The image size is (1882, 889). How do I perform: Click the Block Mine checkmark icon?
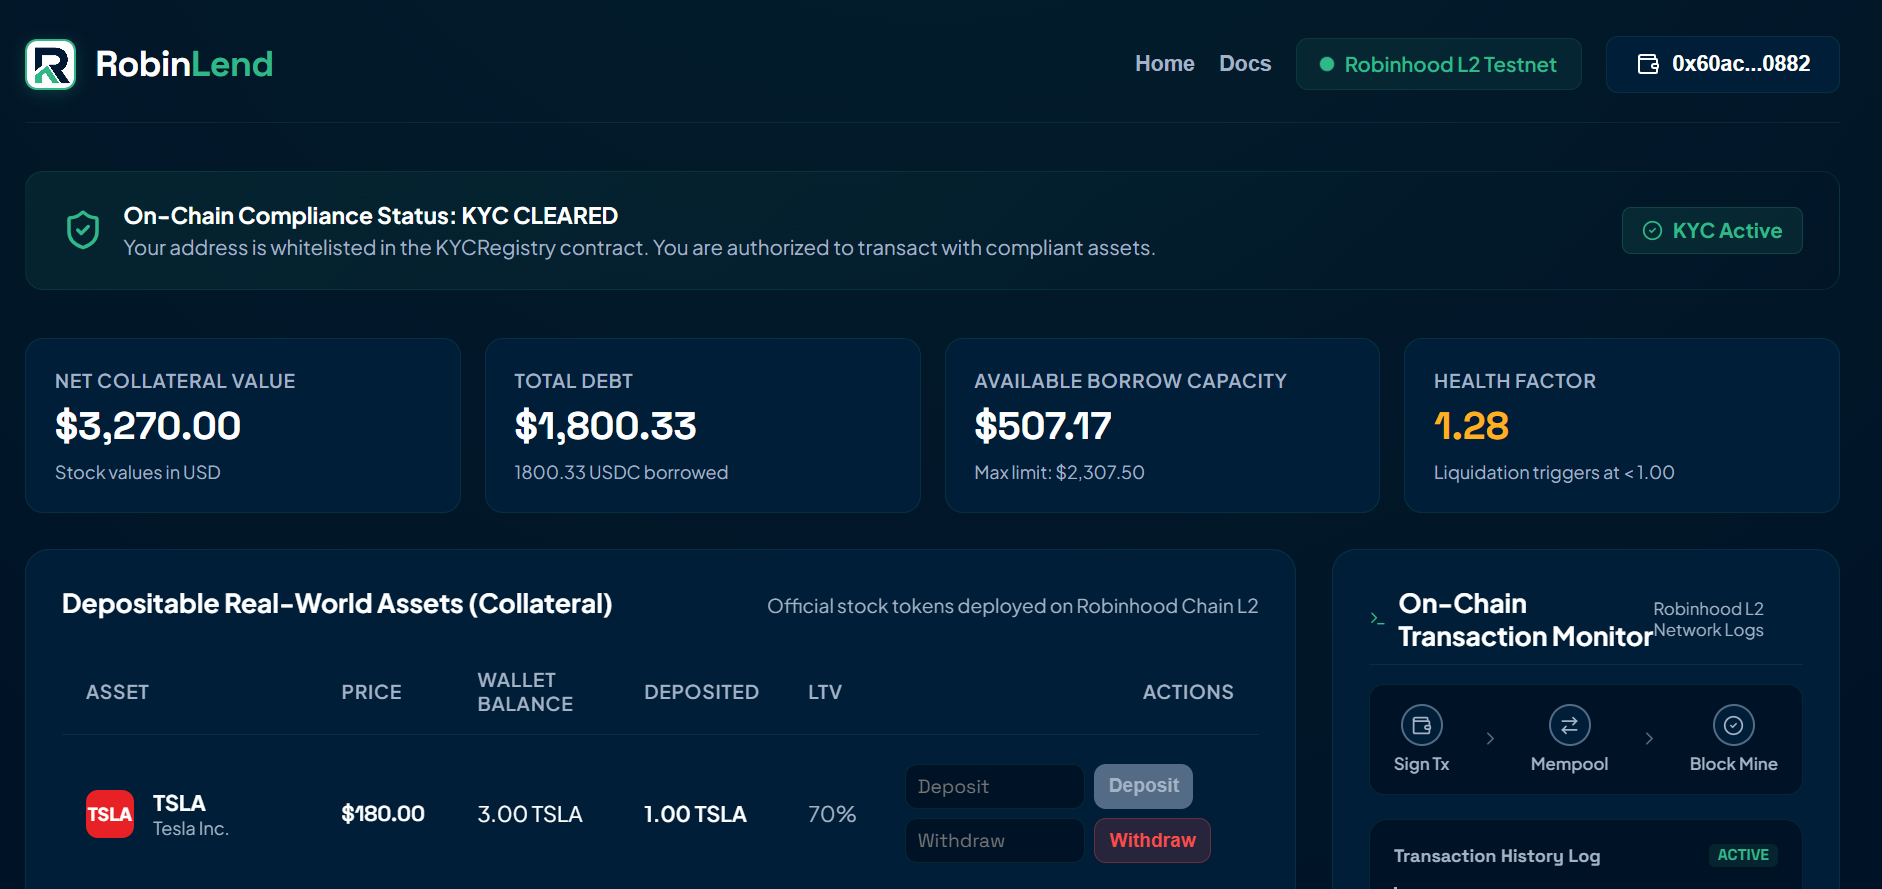pos(1733,725)
